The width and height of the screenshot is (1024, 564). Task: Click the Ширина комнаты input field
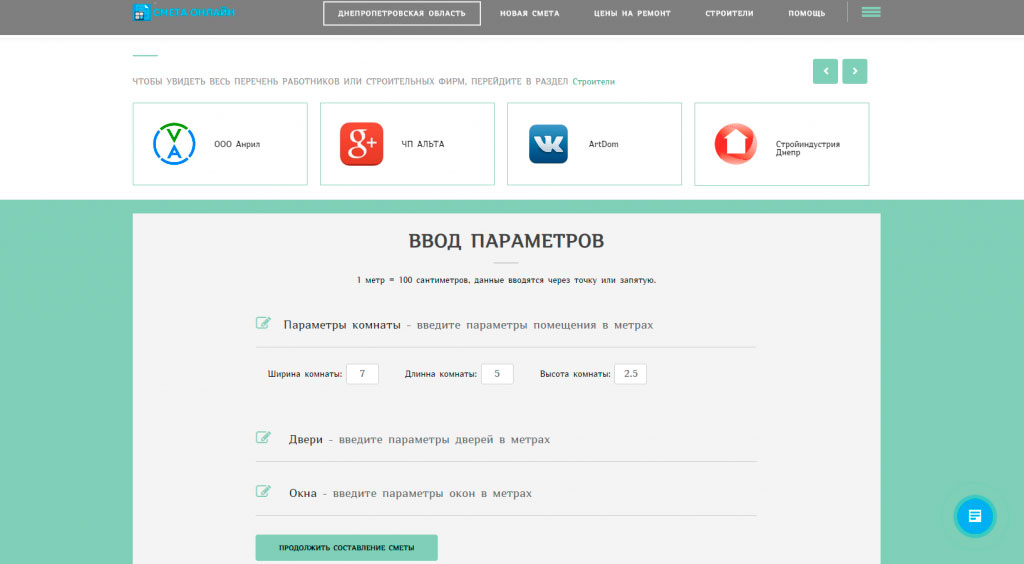click(362, 374)
